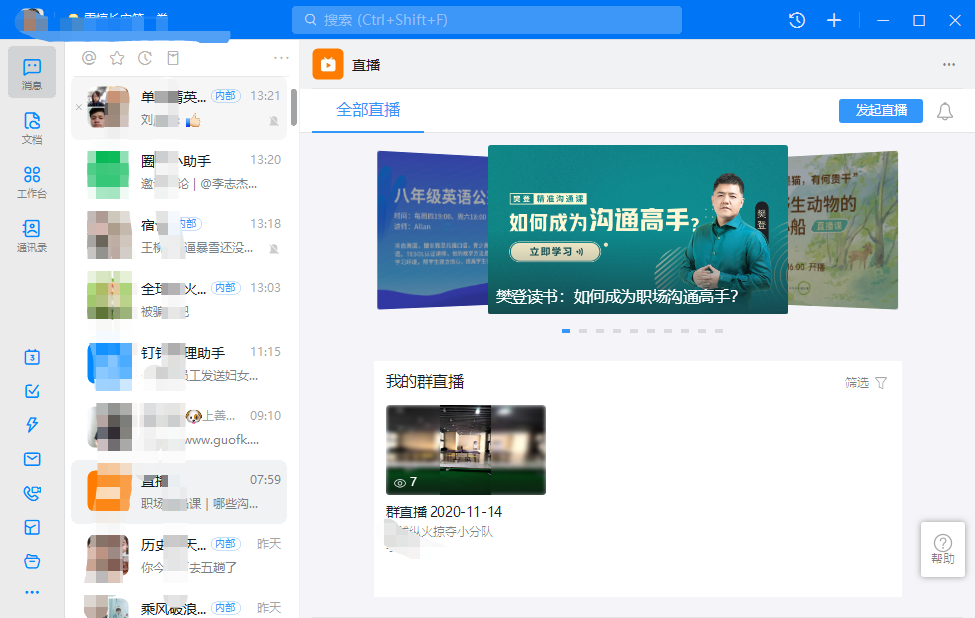Click the notification bell icon beside 发起直播

945,111
